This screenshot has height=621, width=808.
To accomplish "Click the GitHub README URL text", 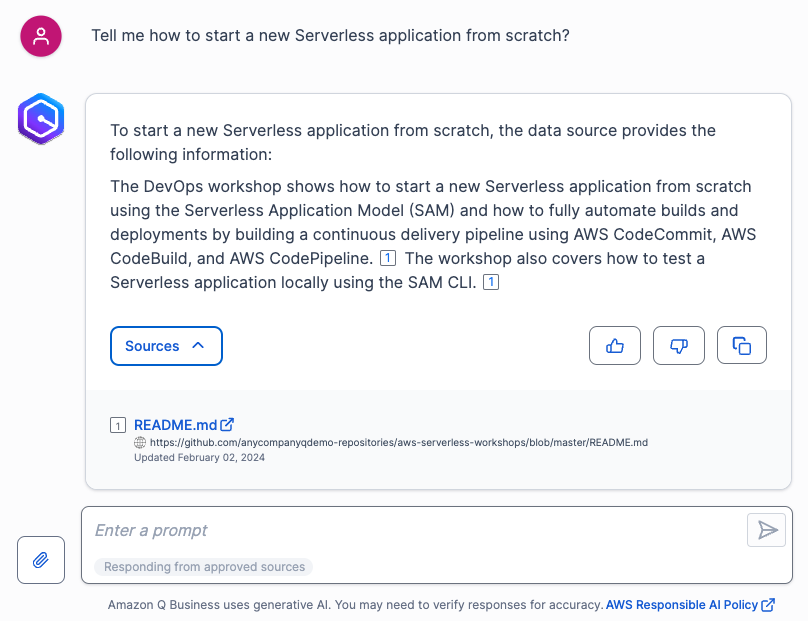I will [398, 442].
